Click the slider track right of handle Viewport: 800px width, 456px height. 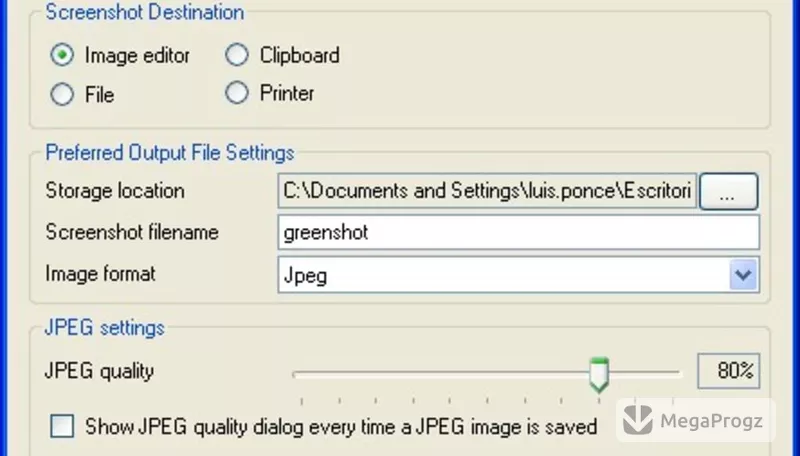pyautogui.click(x=645, y=373)
